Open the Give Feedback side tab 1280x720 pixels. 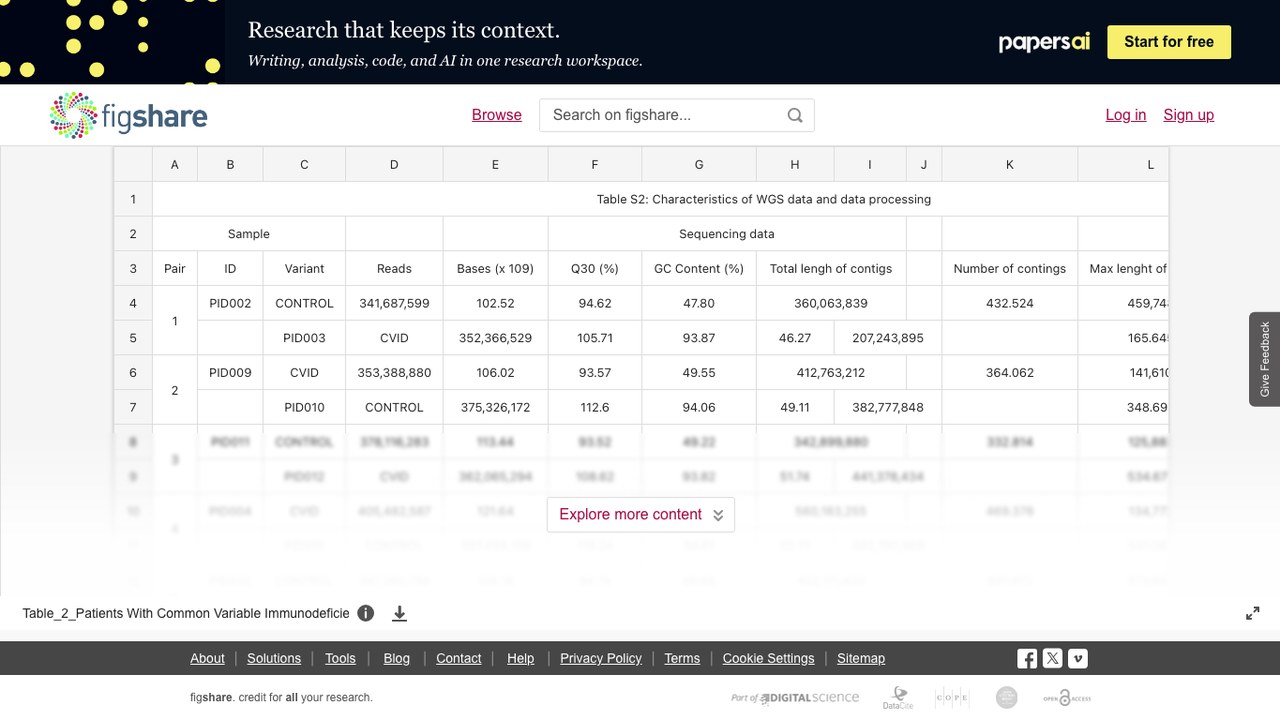[x=1264, y=359]
